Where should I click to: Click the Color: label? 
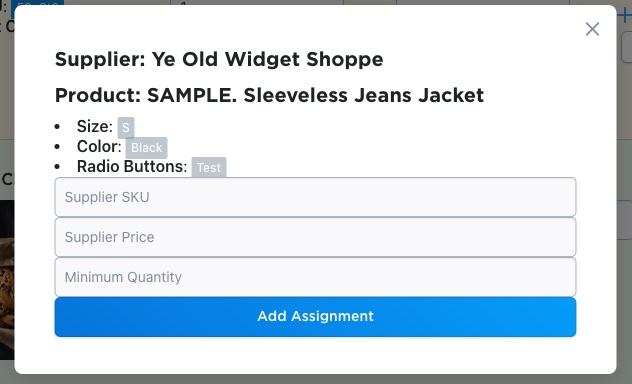click(x=99, y=147)
